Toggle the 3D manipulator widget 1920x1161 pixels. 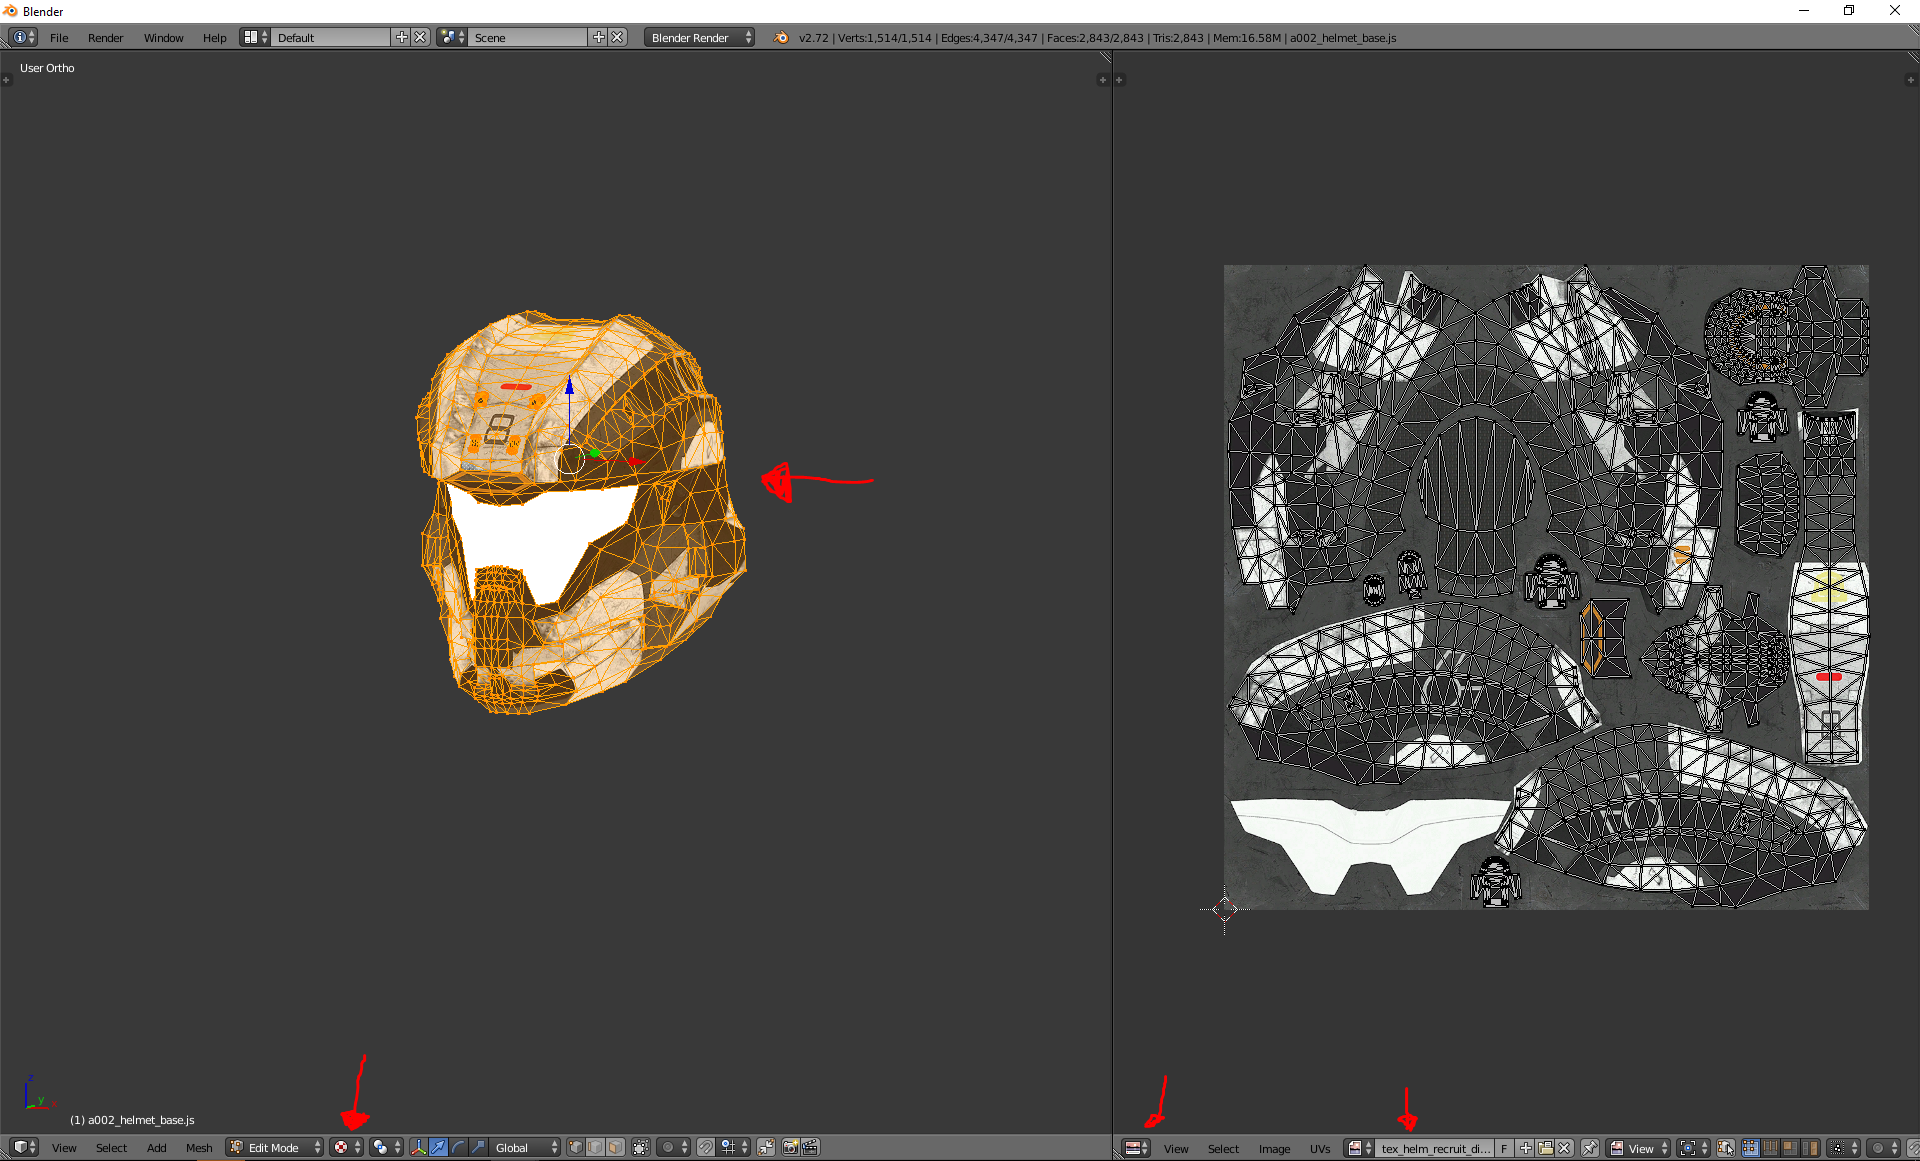click(x=418, y=1147)
